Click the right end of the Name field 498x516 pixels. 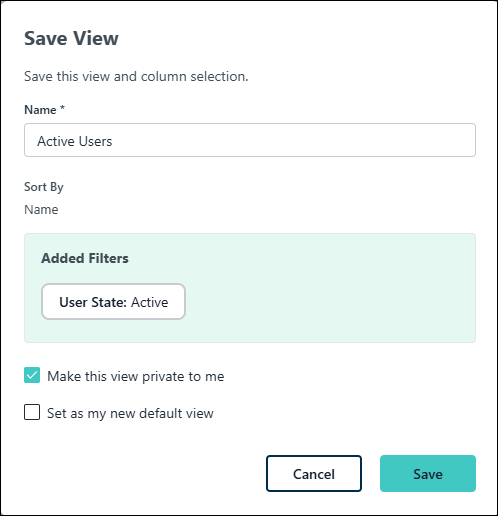(460, 140)
